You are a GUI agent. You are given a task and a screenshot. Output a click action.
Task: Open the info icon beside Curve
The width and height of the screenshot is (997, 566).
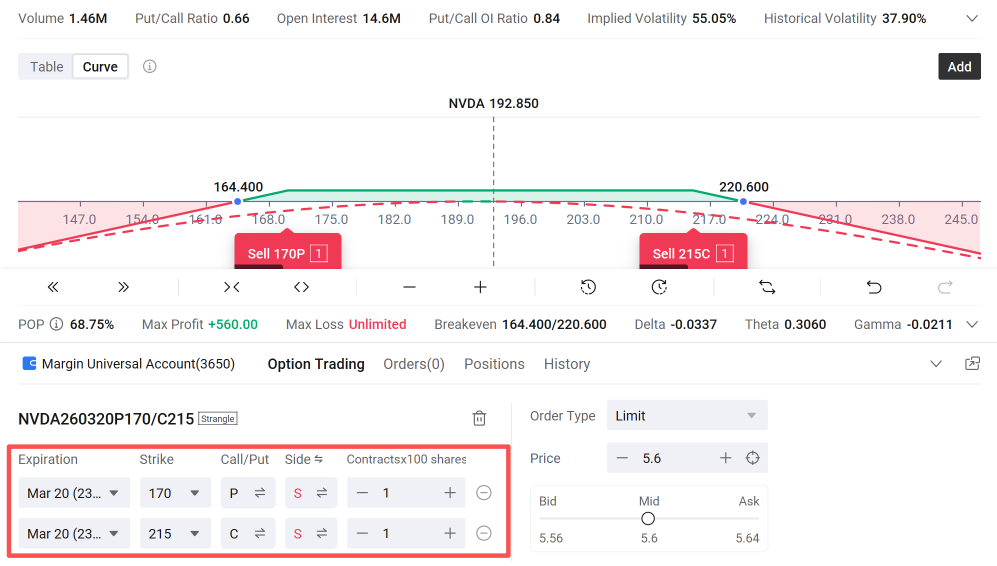click(149, 66)
